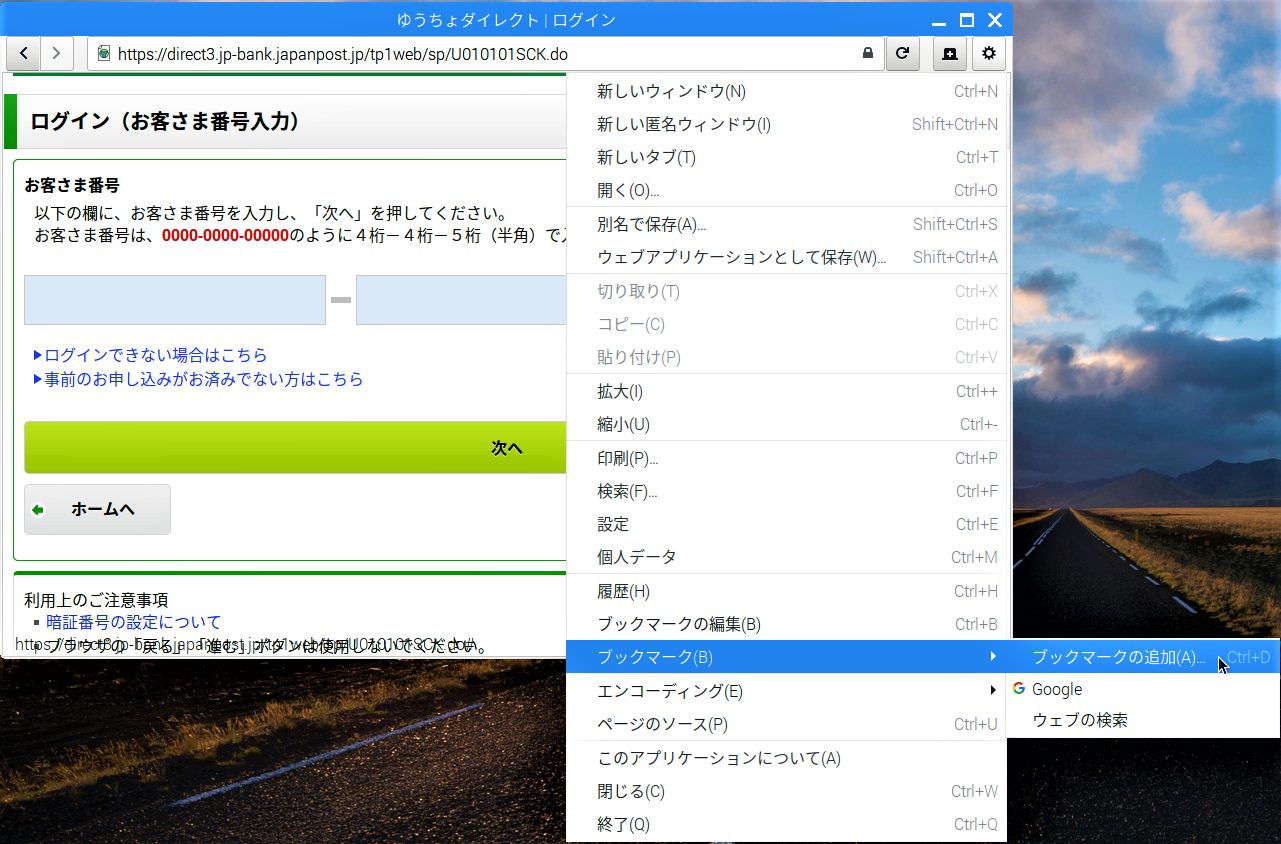Viewport: 1281px width, 844px height.
Task: Minimize the ゆうちょダイレクト window
Action: 939,20
